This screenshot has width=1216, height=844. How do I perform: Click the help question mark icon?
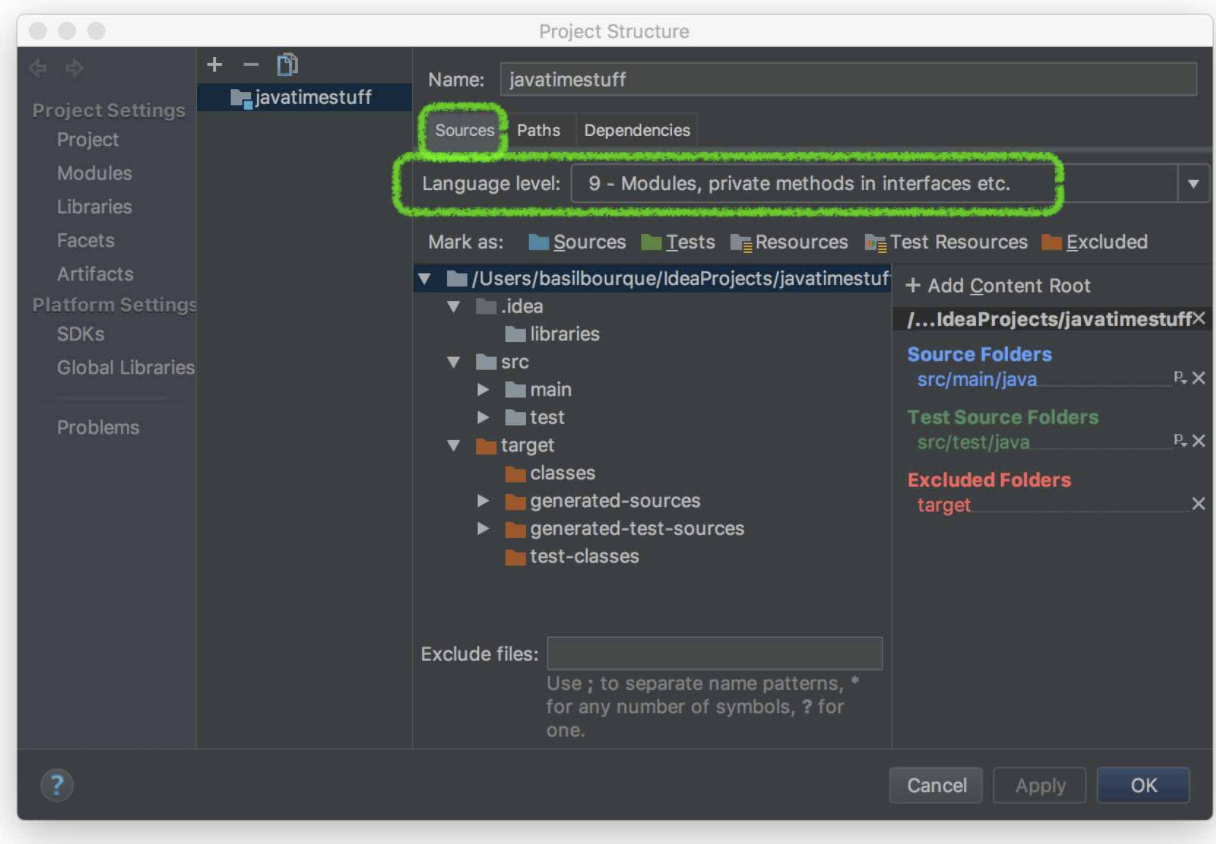[57, 785]
